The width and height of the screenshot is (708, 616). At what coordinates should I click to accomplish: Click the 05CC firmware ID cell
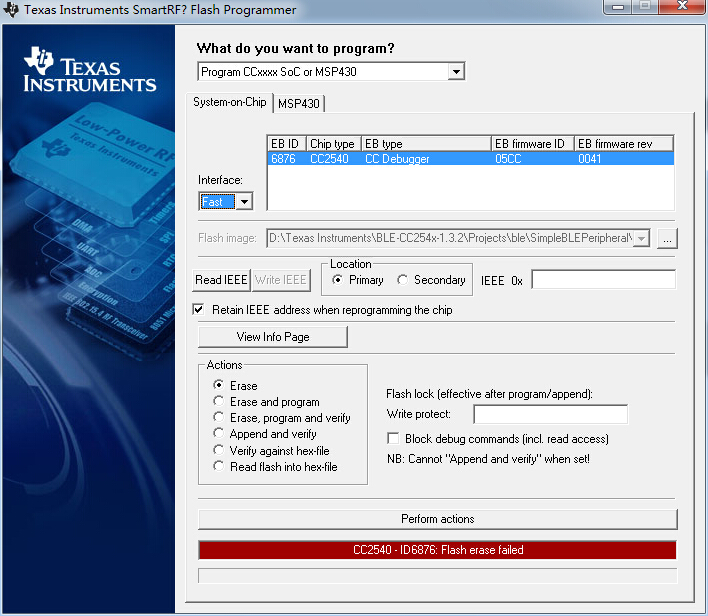(x=508, y=159)
